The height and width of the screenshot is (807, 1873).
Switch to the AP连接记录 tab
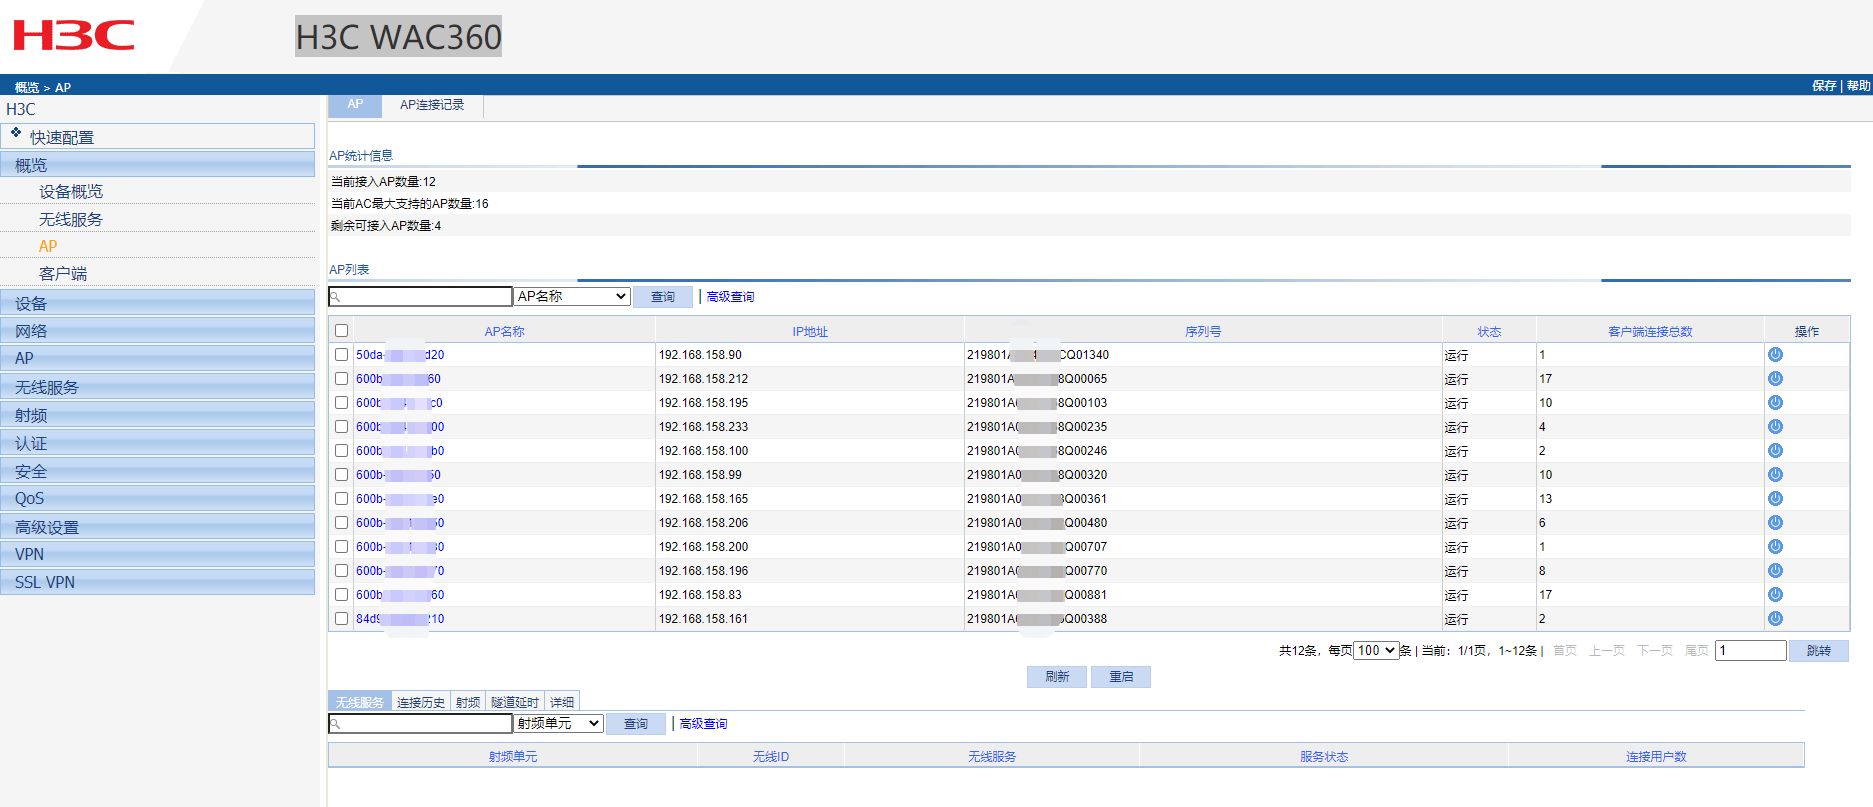coord(432,105)
